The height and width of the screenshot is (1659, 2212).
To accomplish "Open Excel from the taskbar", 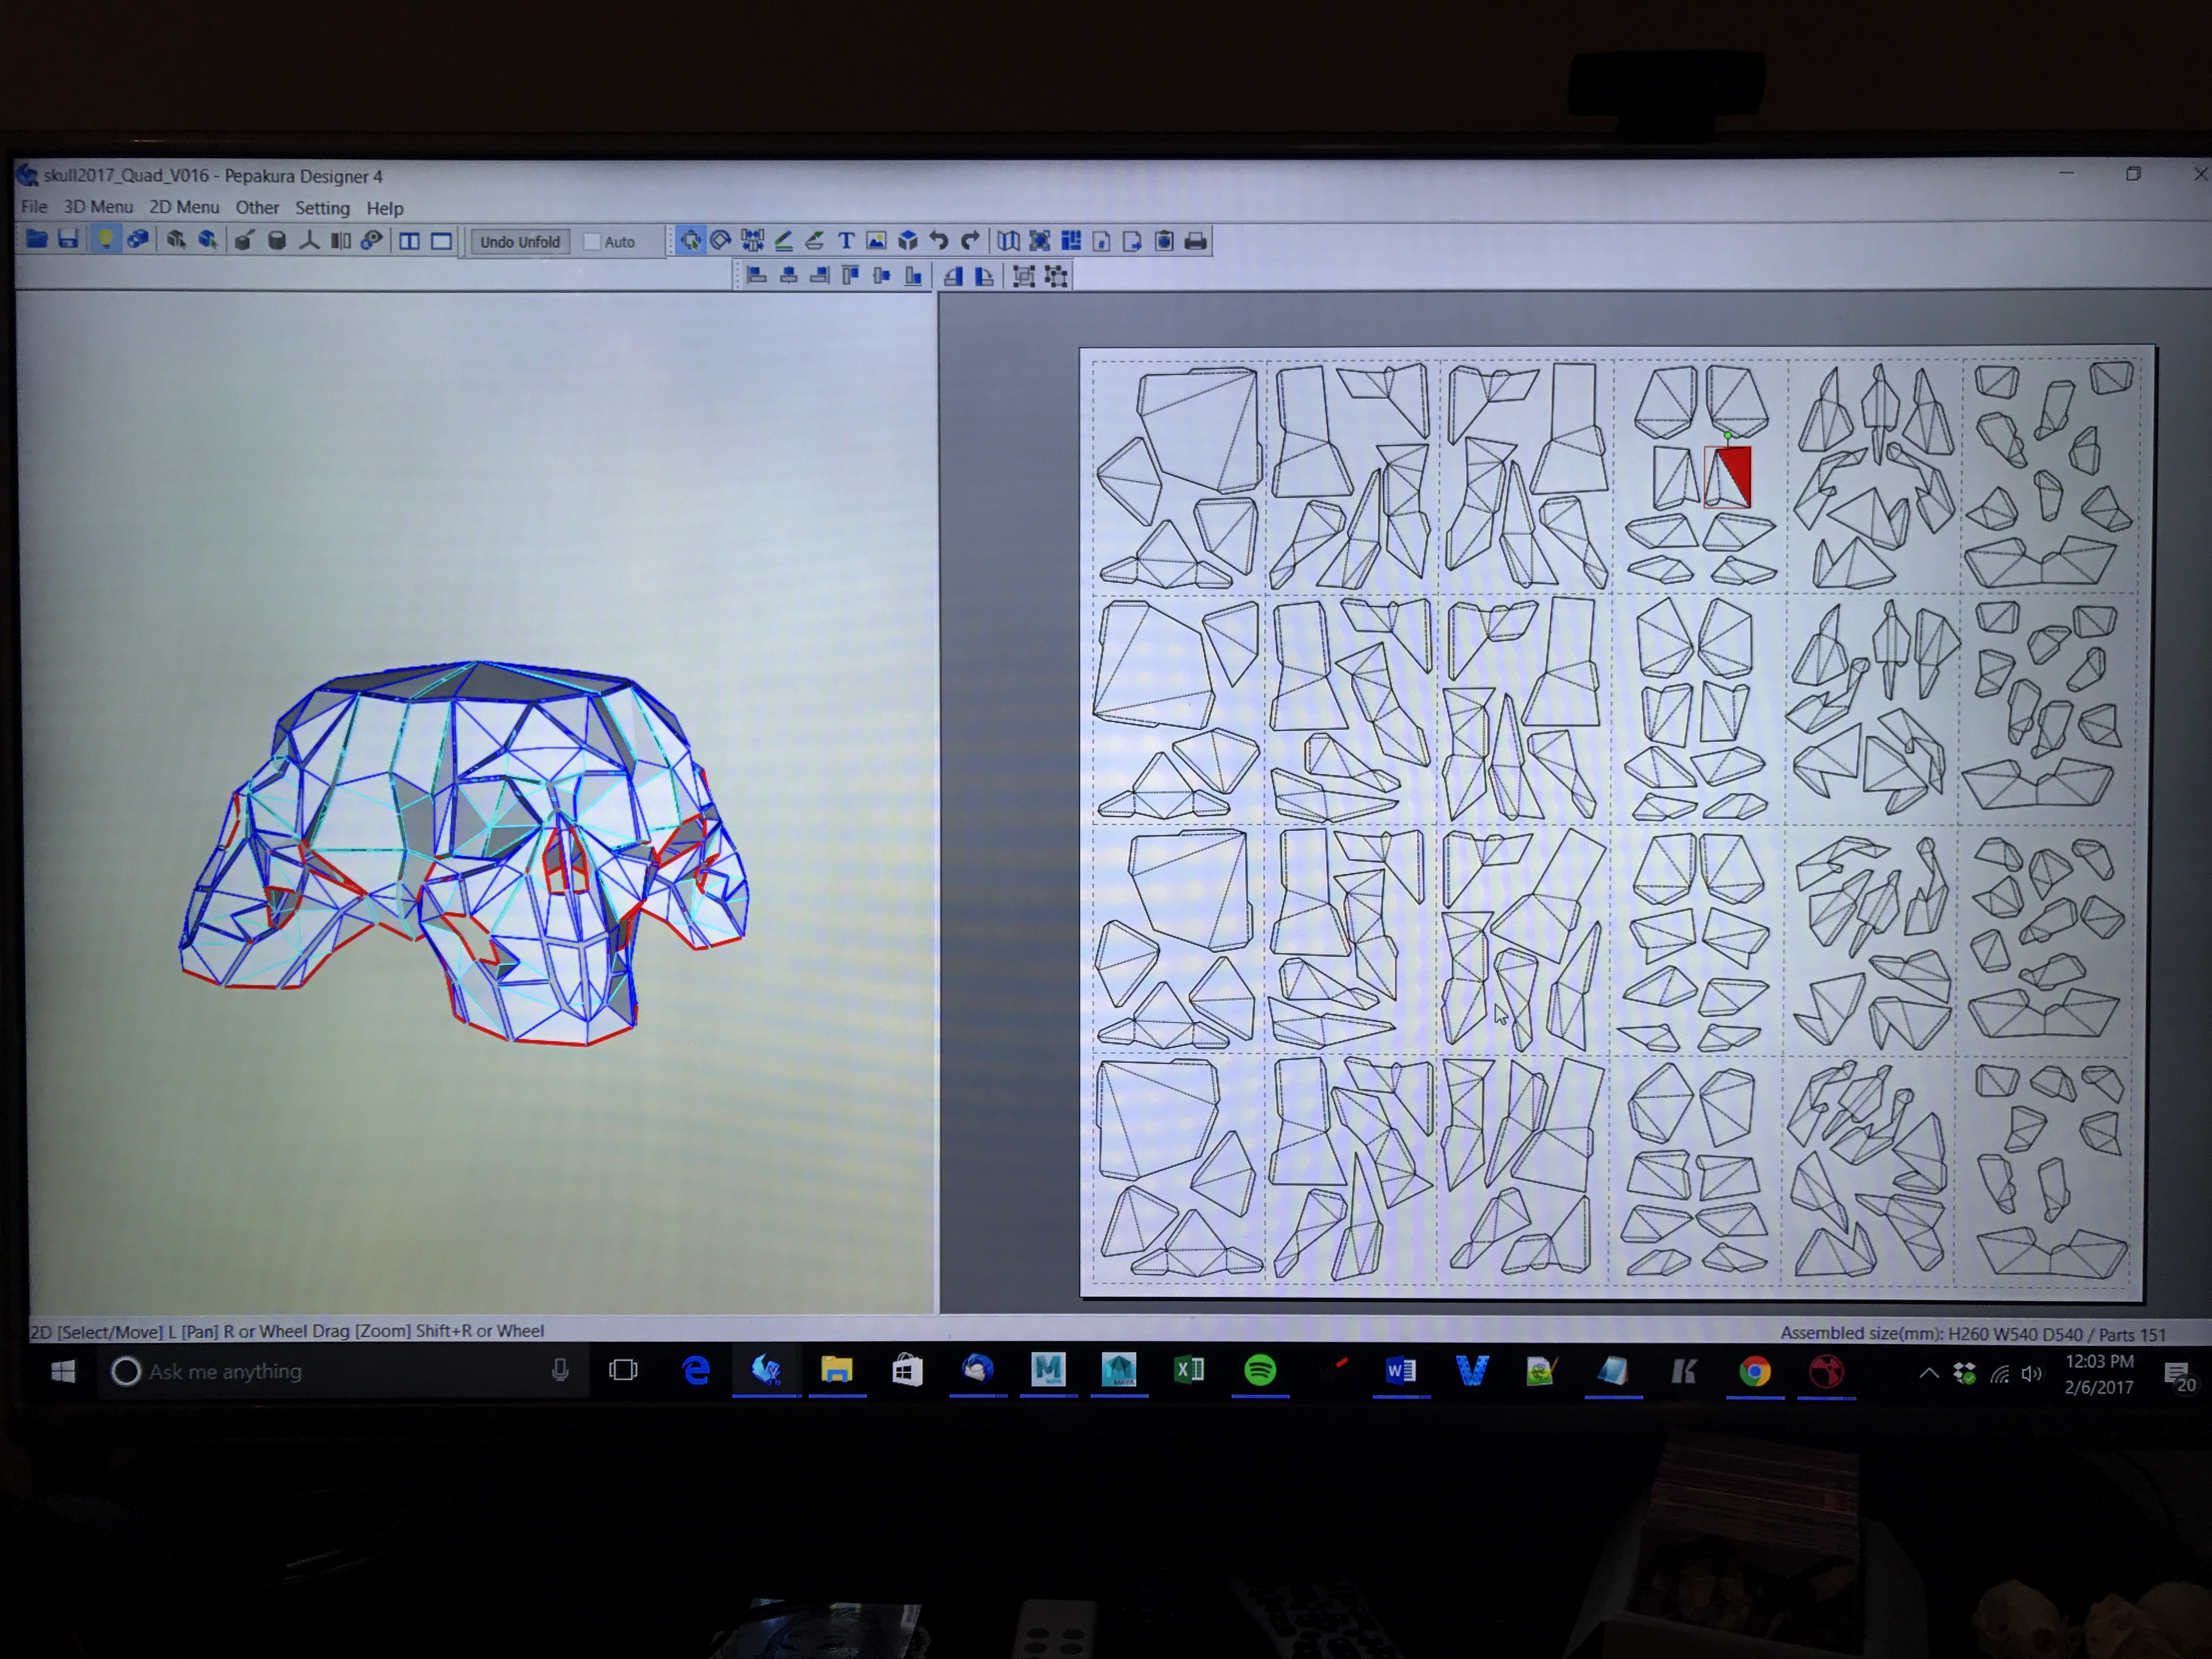I will pos(1189,1370).
